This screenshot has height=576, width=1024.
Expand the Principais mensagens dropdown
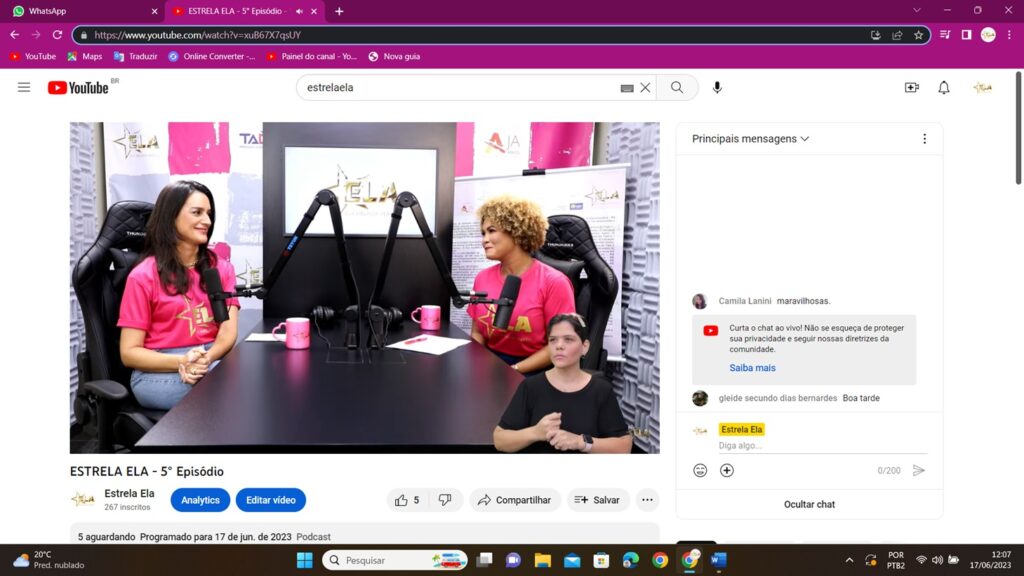750,139
